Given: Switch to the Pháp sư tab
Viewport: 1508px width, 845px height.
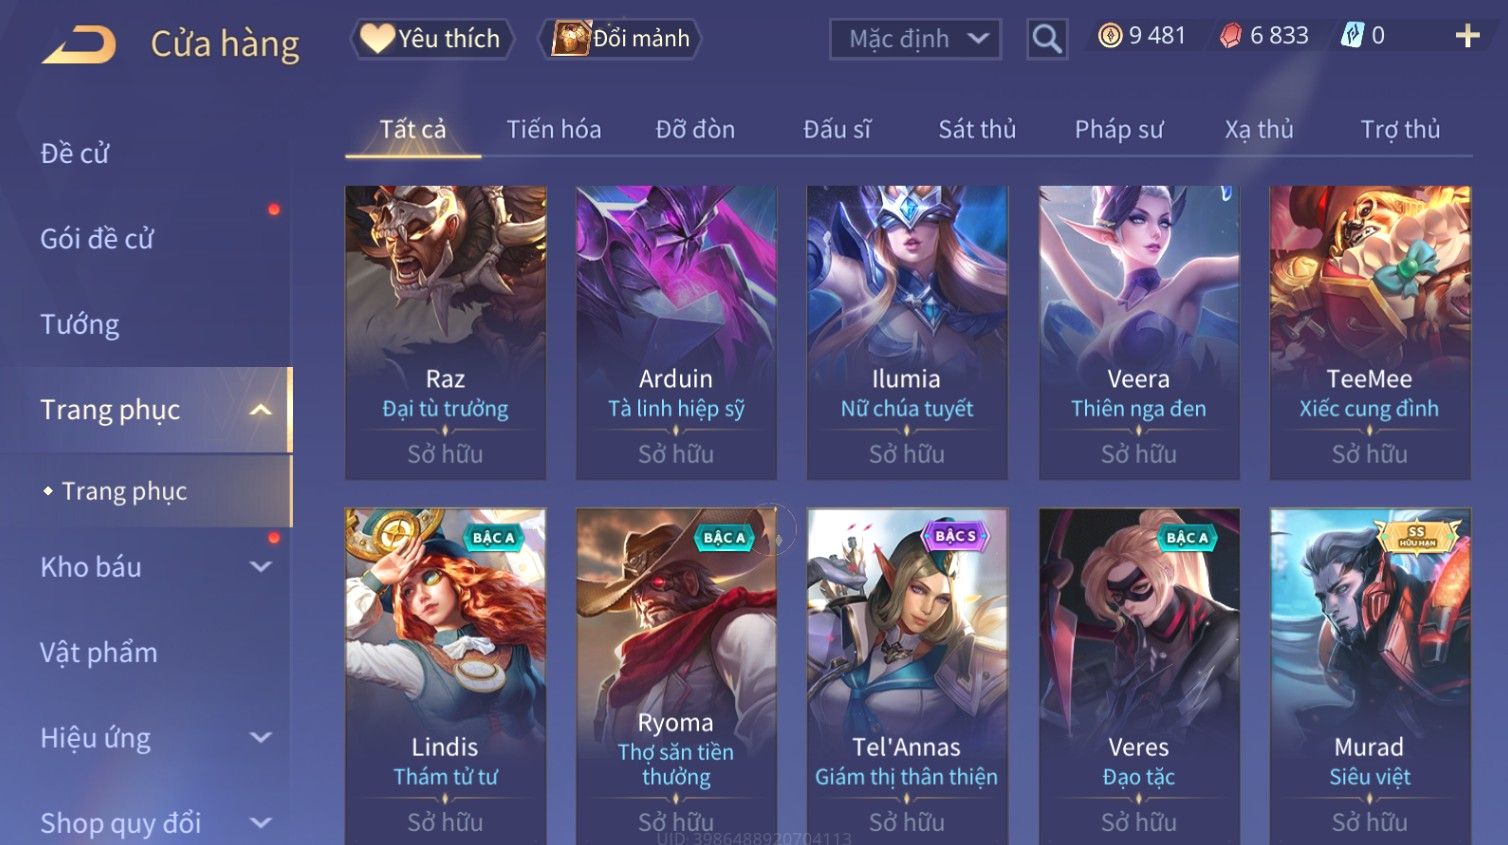Looking at the screenshot, I should 1119,130.
